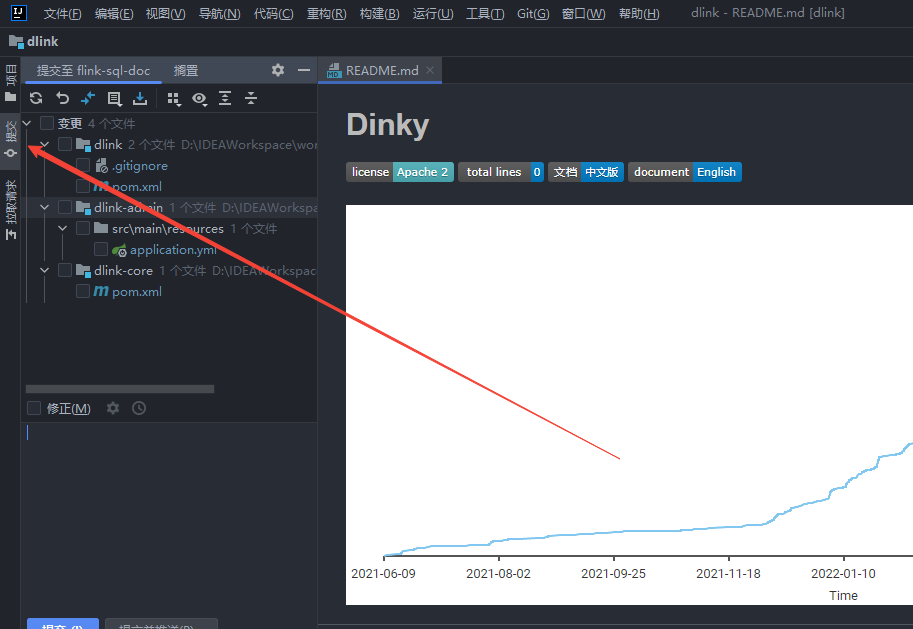Viewport: 913px width, 629px height.
Task: Click the collapse all icon
Action: tap(251, 98)
